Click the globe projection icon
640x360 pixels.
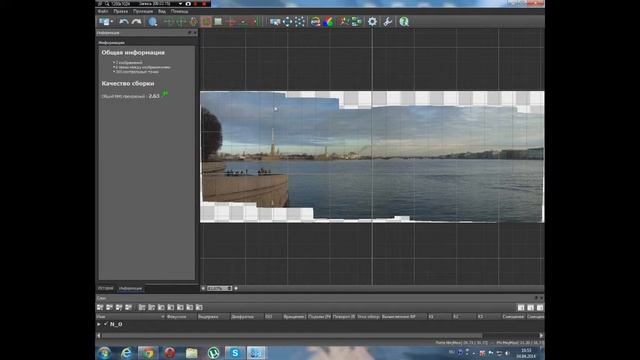coord(315,22)
